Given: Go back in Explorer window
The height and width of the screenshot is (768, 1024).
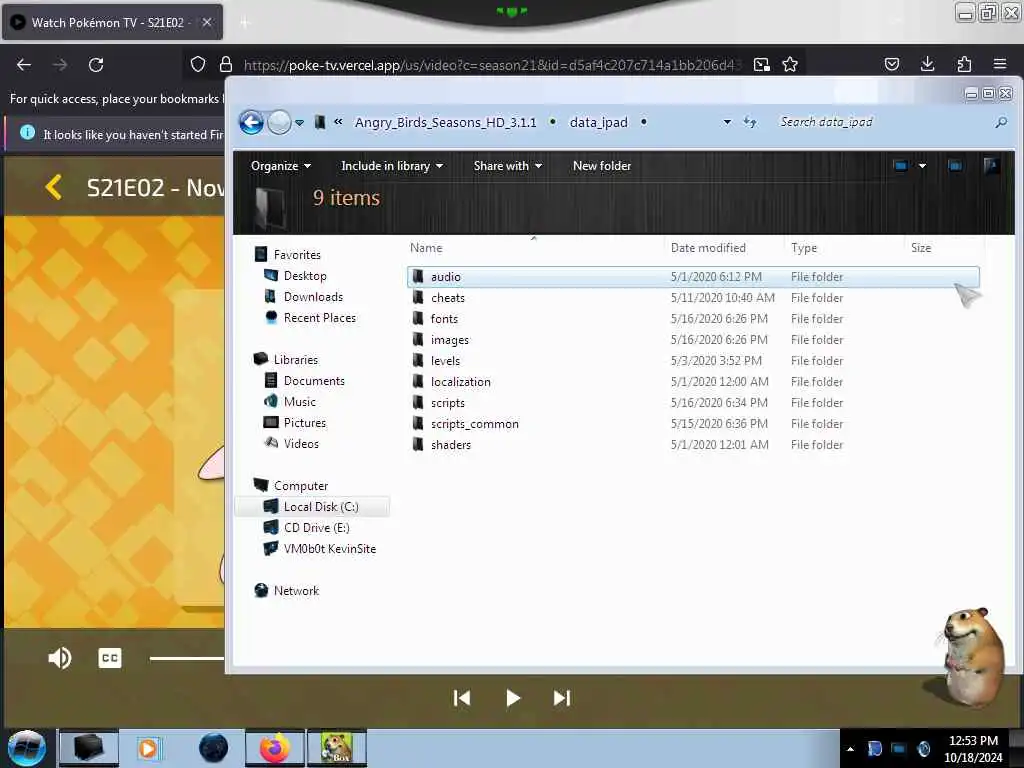Looking at the screenshot, I should (x=251, y=122).
